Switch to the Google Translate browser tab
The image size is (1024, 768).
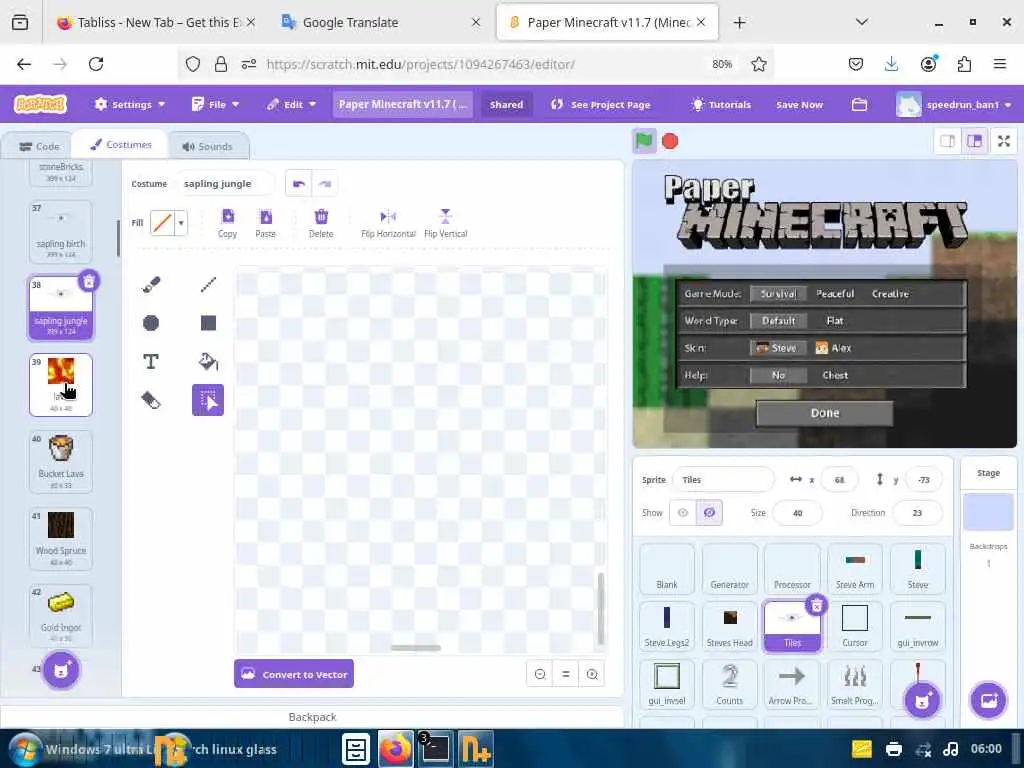pos(381,22)
